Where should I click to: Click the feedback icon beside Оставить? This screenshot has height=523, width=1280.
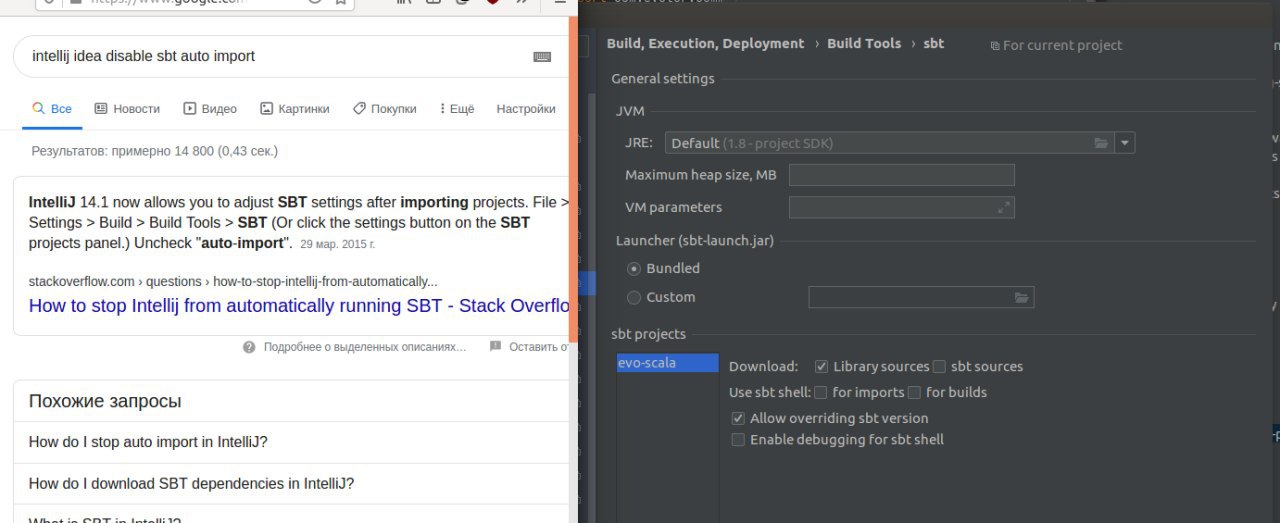(x=495, y=347)
